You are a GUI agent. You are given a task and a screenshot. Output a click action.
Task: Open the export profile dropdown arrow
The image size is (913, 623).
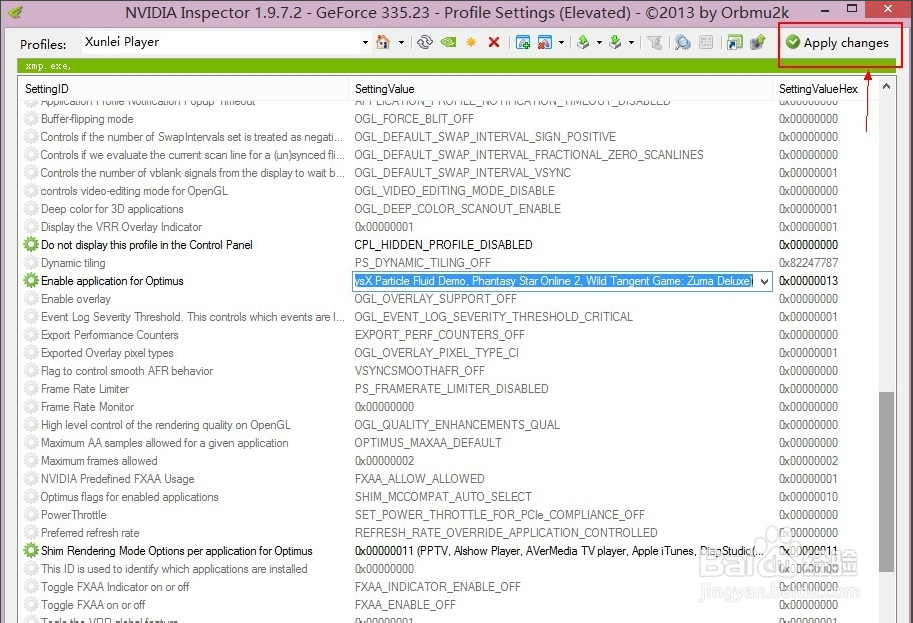599,43
